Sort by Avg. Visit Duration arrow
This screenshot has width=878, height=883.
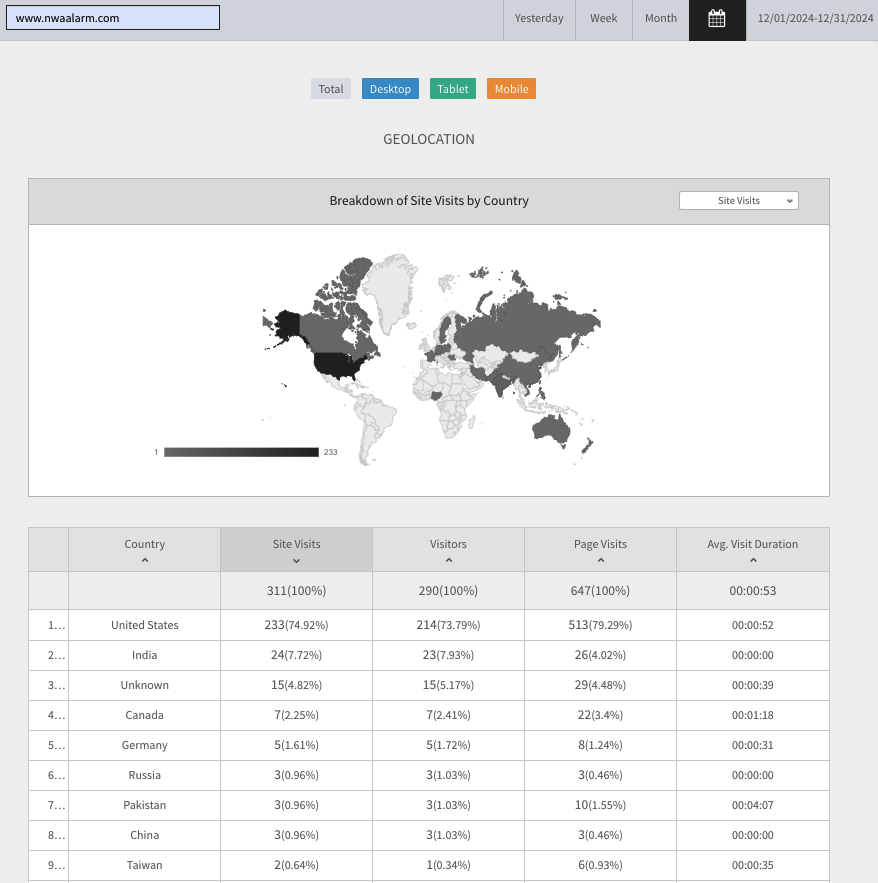tap(752, 561)
